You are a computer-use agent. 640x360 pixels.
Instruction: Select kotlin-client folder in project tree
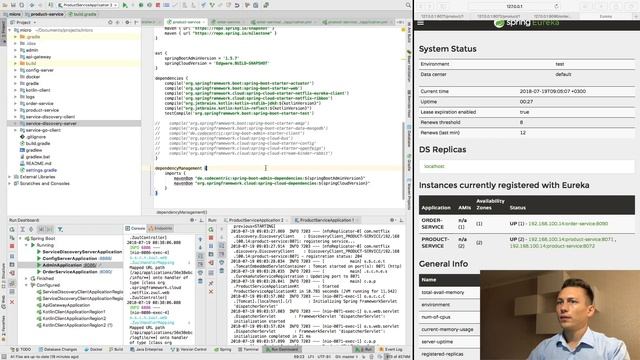(38, 90)
